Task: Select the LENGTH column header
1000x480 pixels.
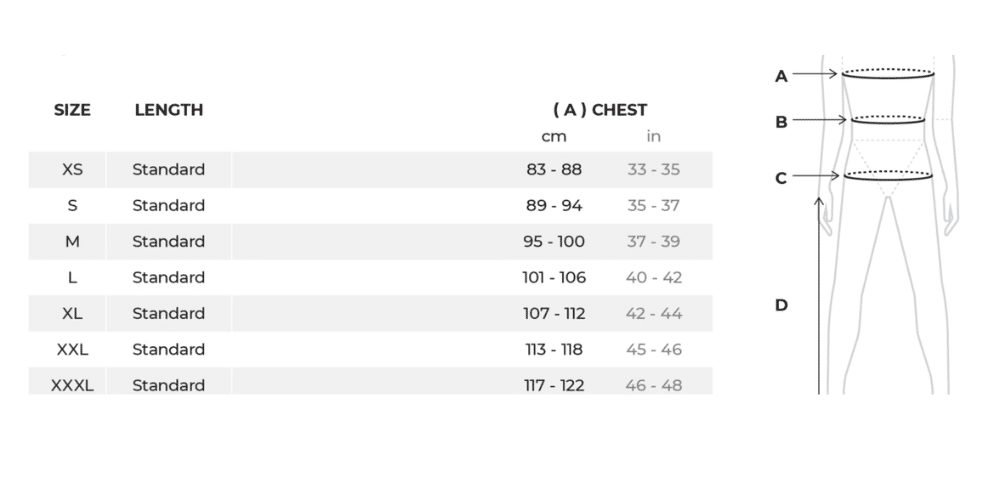Action: coord(169,110)
